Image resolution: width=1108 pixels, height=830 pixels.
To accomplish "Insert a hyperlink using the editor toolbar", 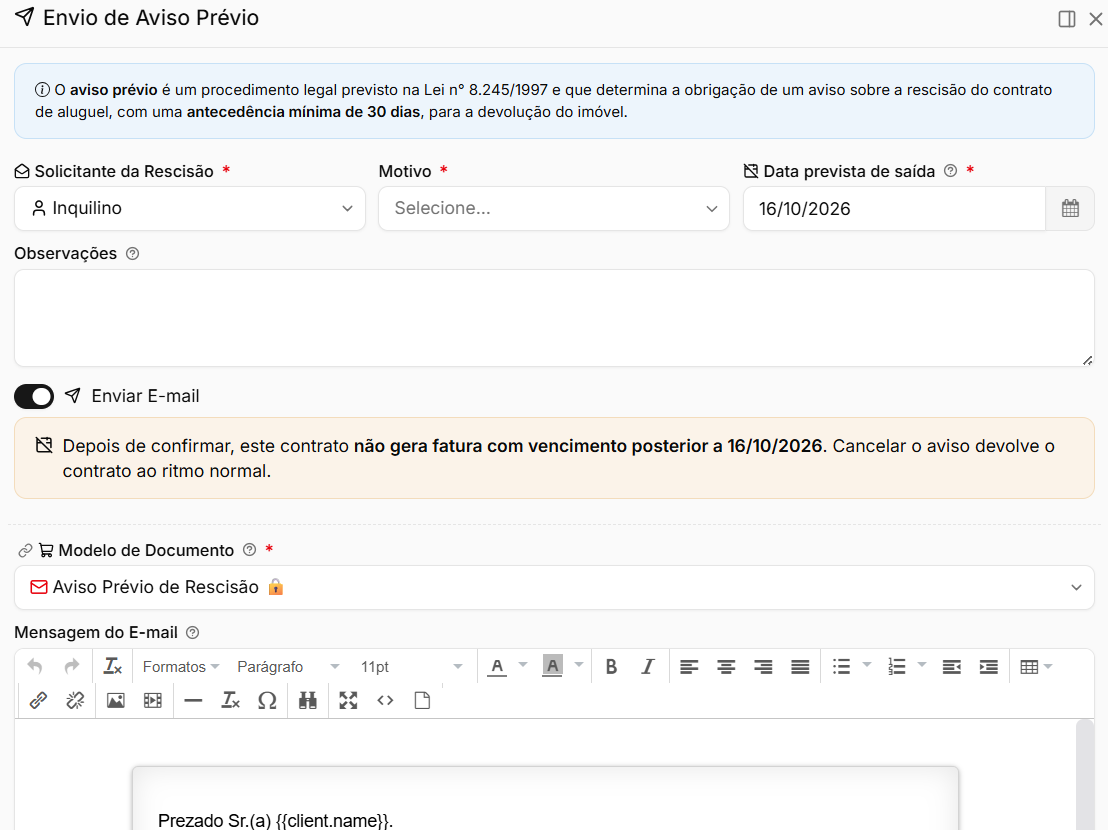I will (x=38, y=701).
